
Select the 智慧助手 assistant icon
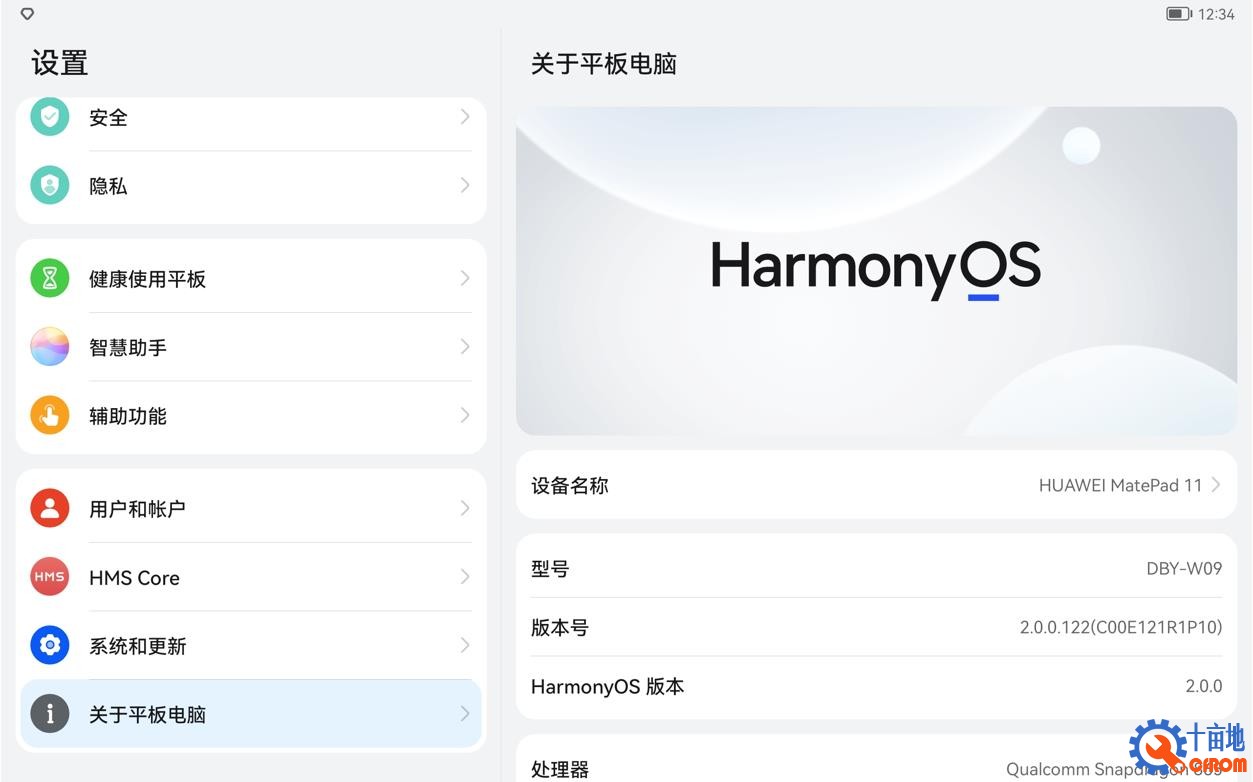pos(49,347)
